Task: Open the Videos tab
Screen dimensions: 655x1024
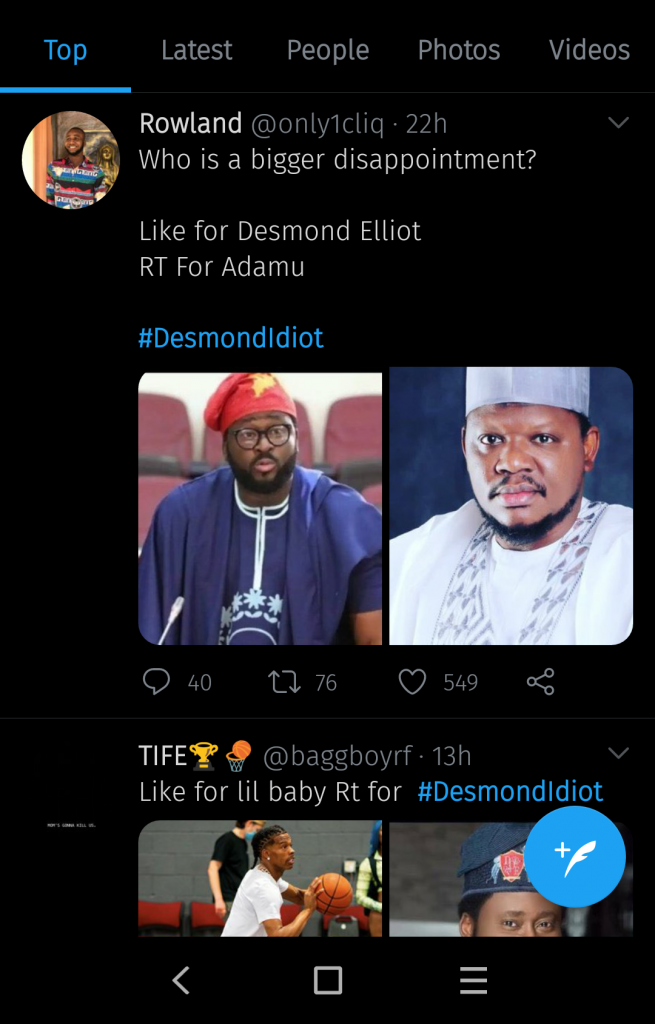Action: [589, 50]
